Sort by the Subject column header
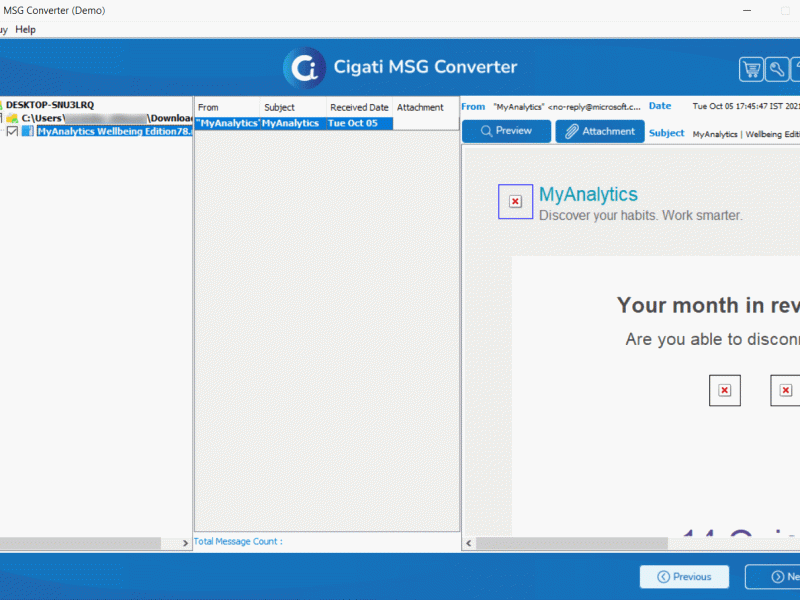The height and width of the screenshot is (600, 800). 293,108
